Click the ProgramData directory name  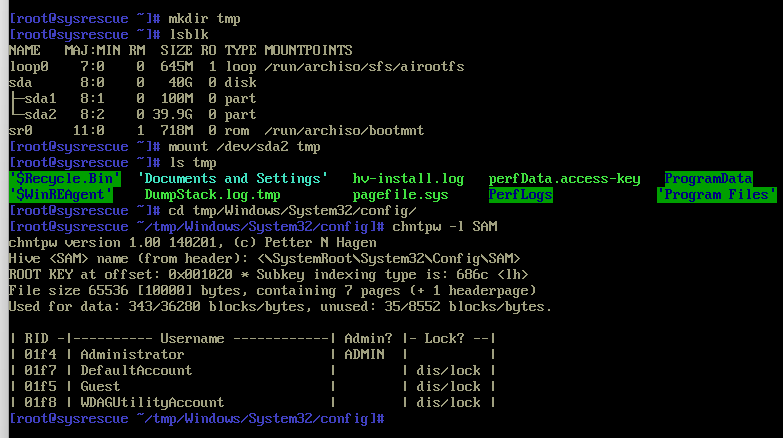(708, 179)
